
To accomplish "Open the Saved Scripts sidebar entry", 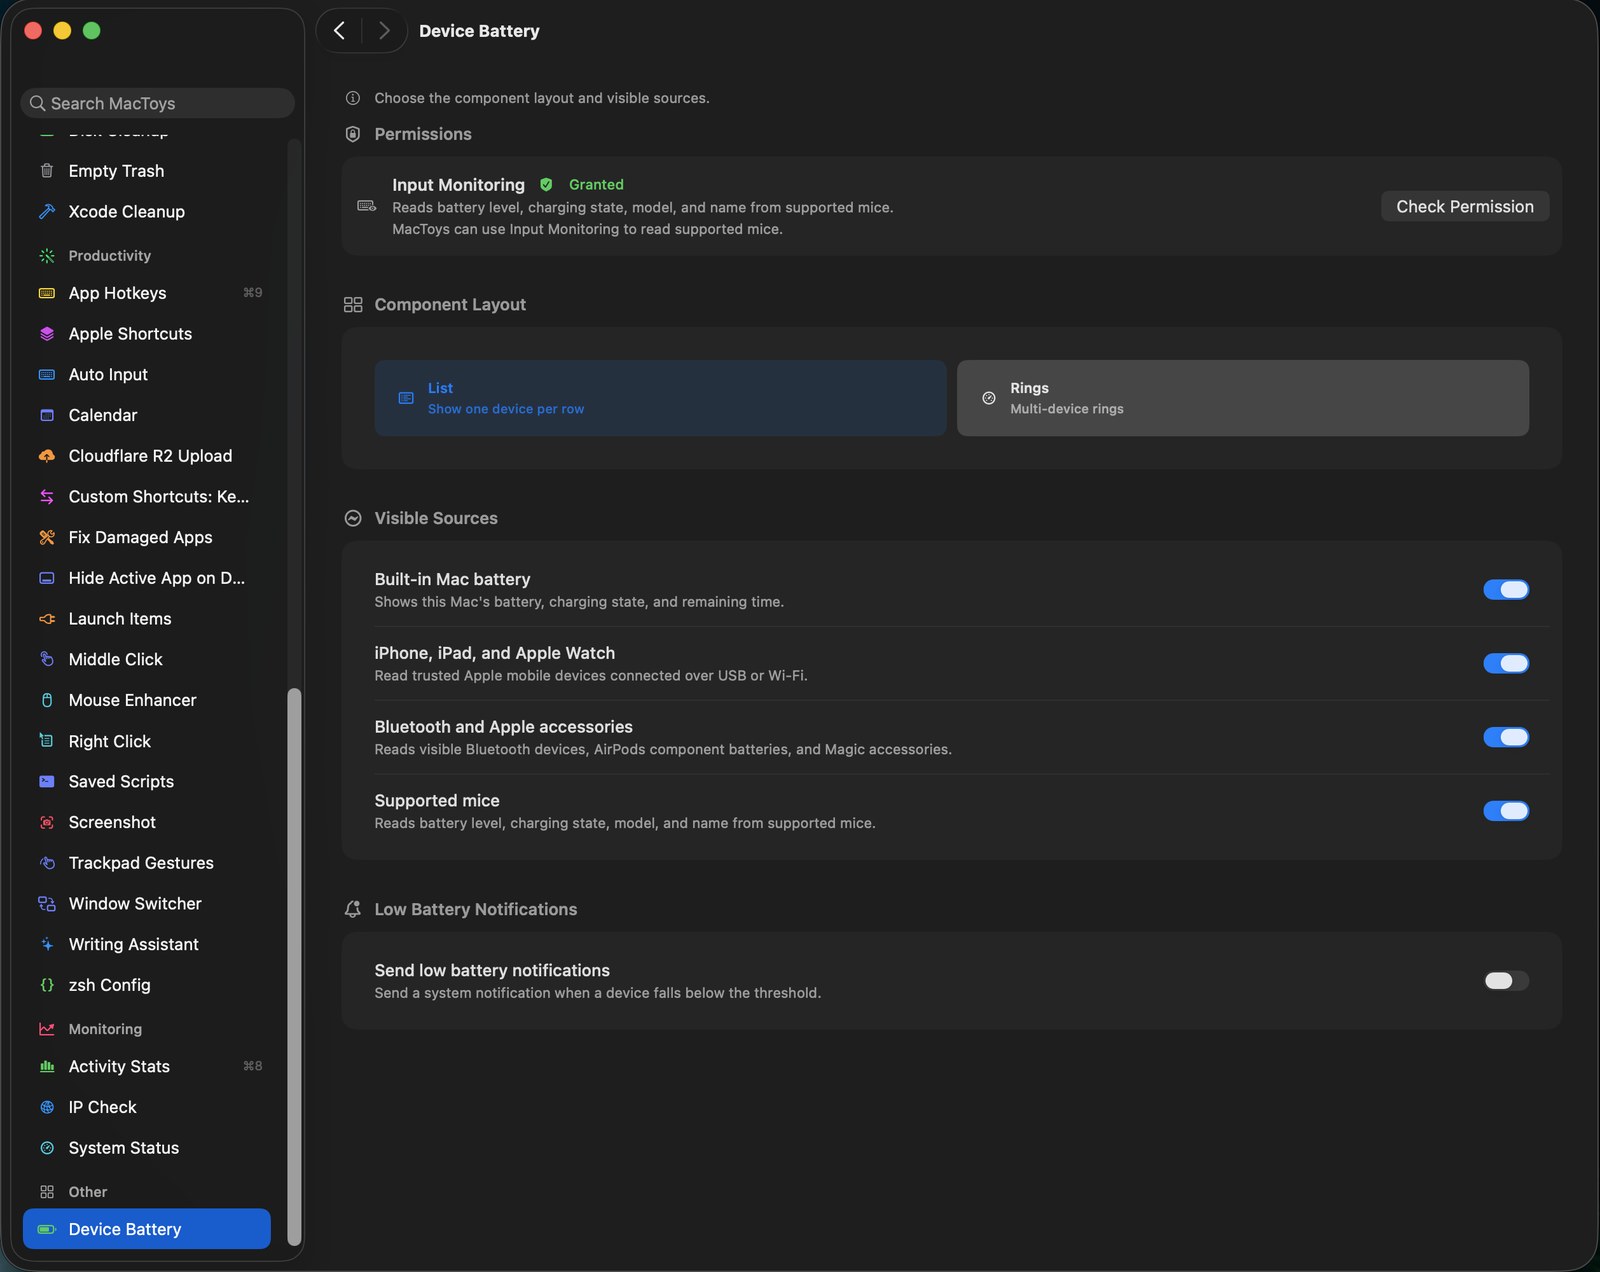I will coord(146,782).
